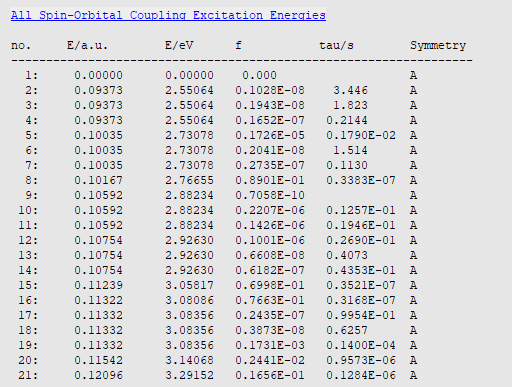This screenshot has width=512, height=387.
Task: Select the tau/s column header
Action: coord(336,45)
